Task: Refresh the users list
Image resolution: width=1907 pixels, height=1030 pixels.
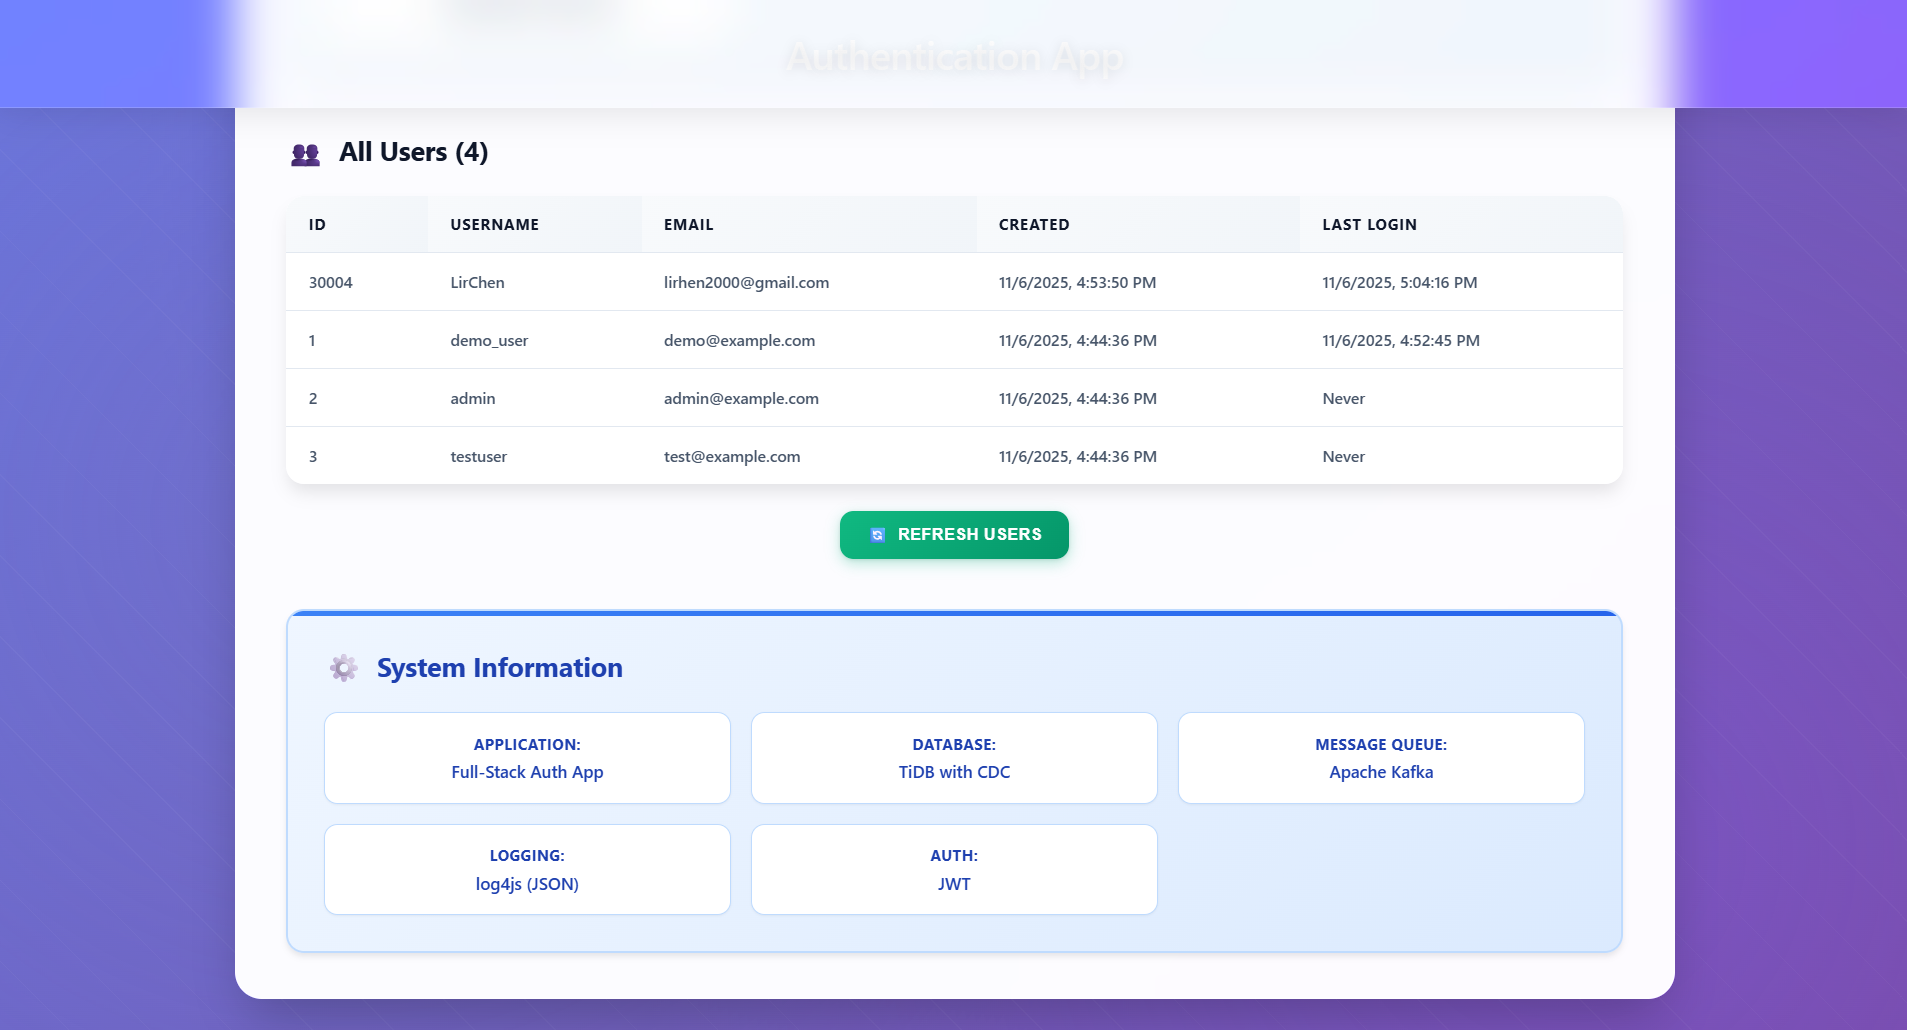Action: click(x=954, y=535)
